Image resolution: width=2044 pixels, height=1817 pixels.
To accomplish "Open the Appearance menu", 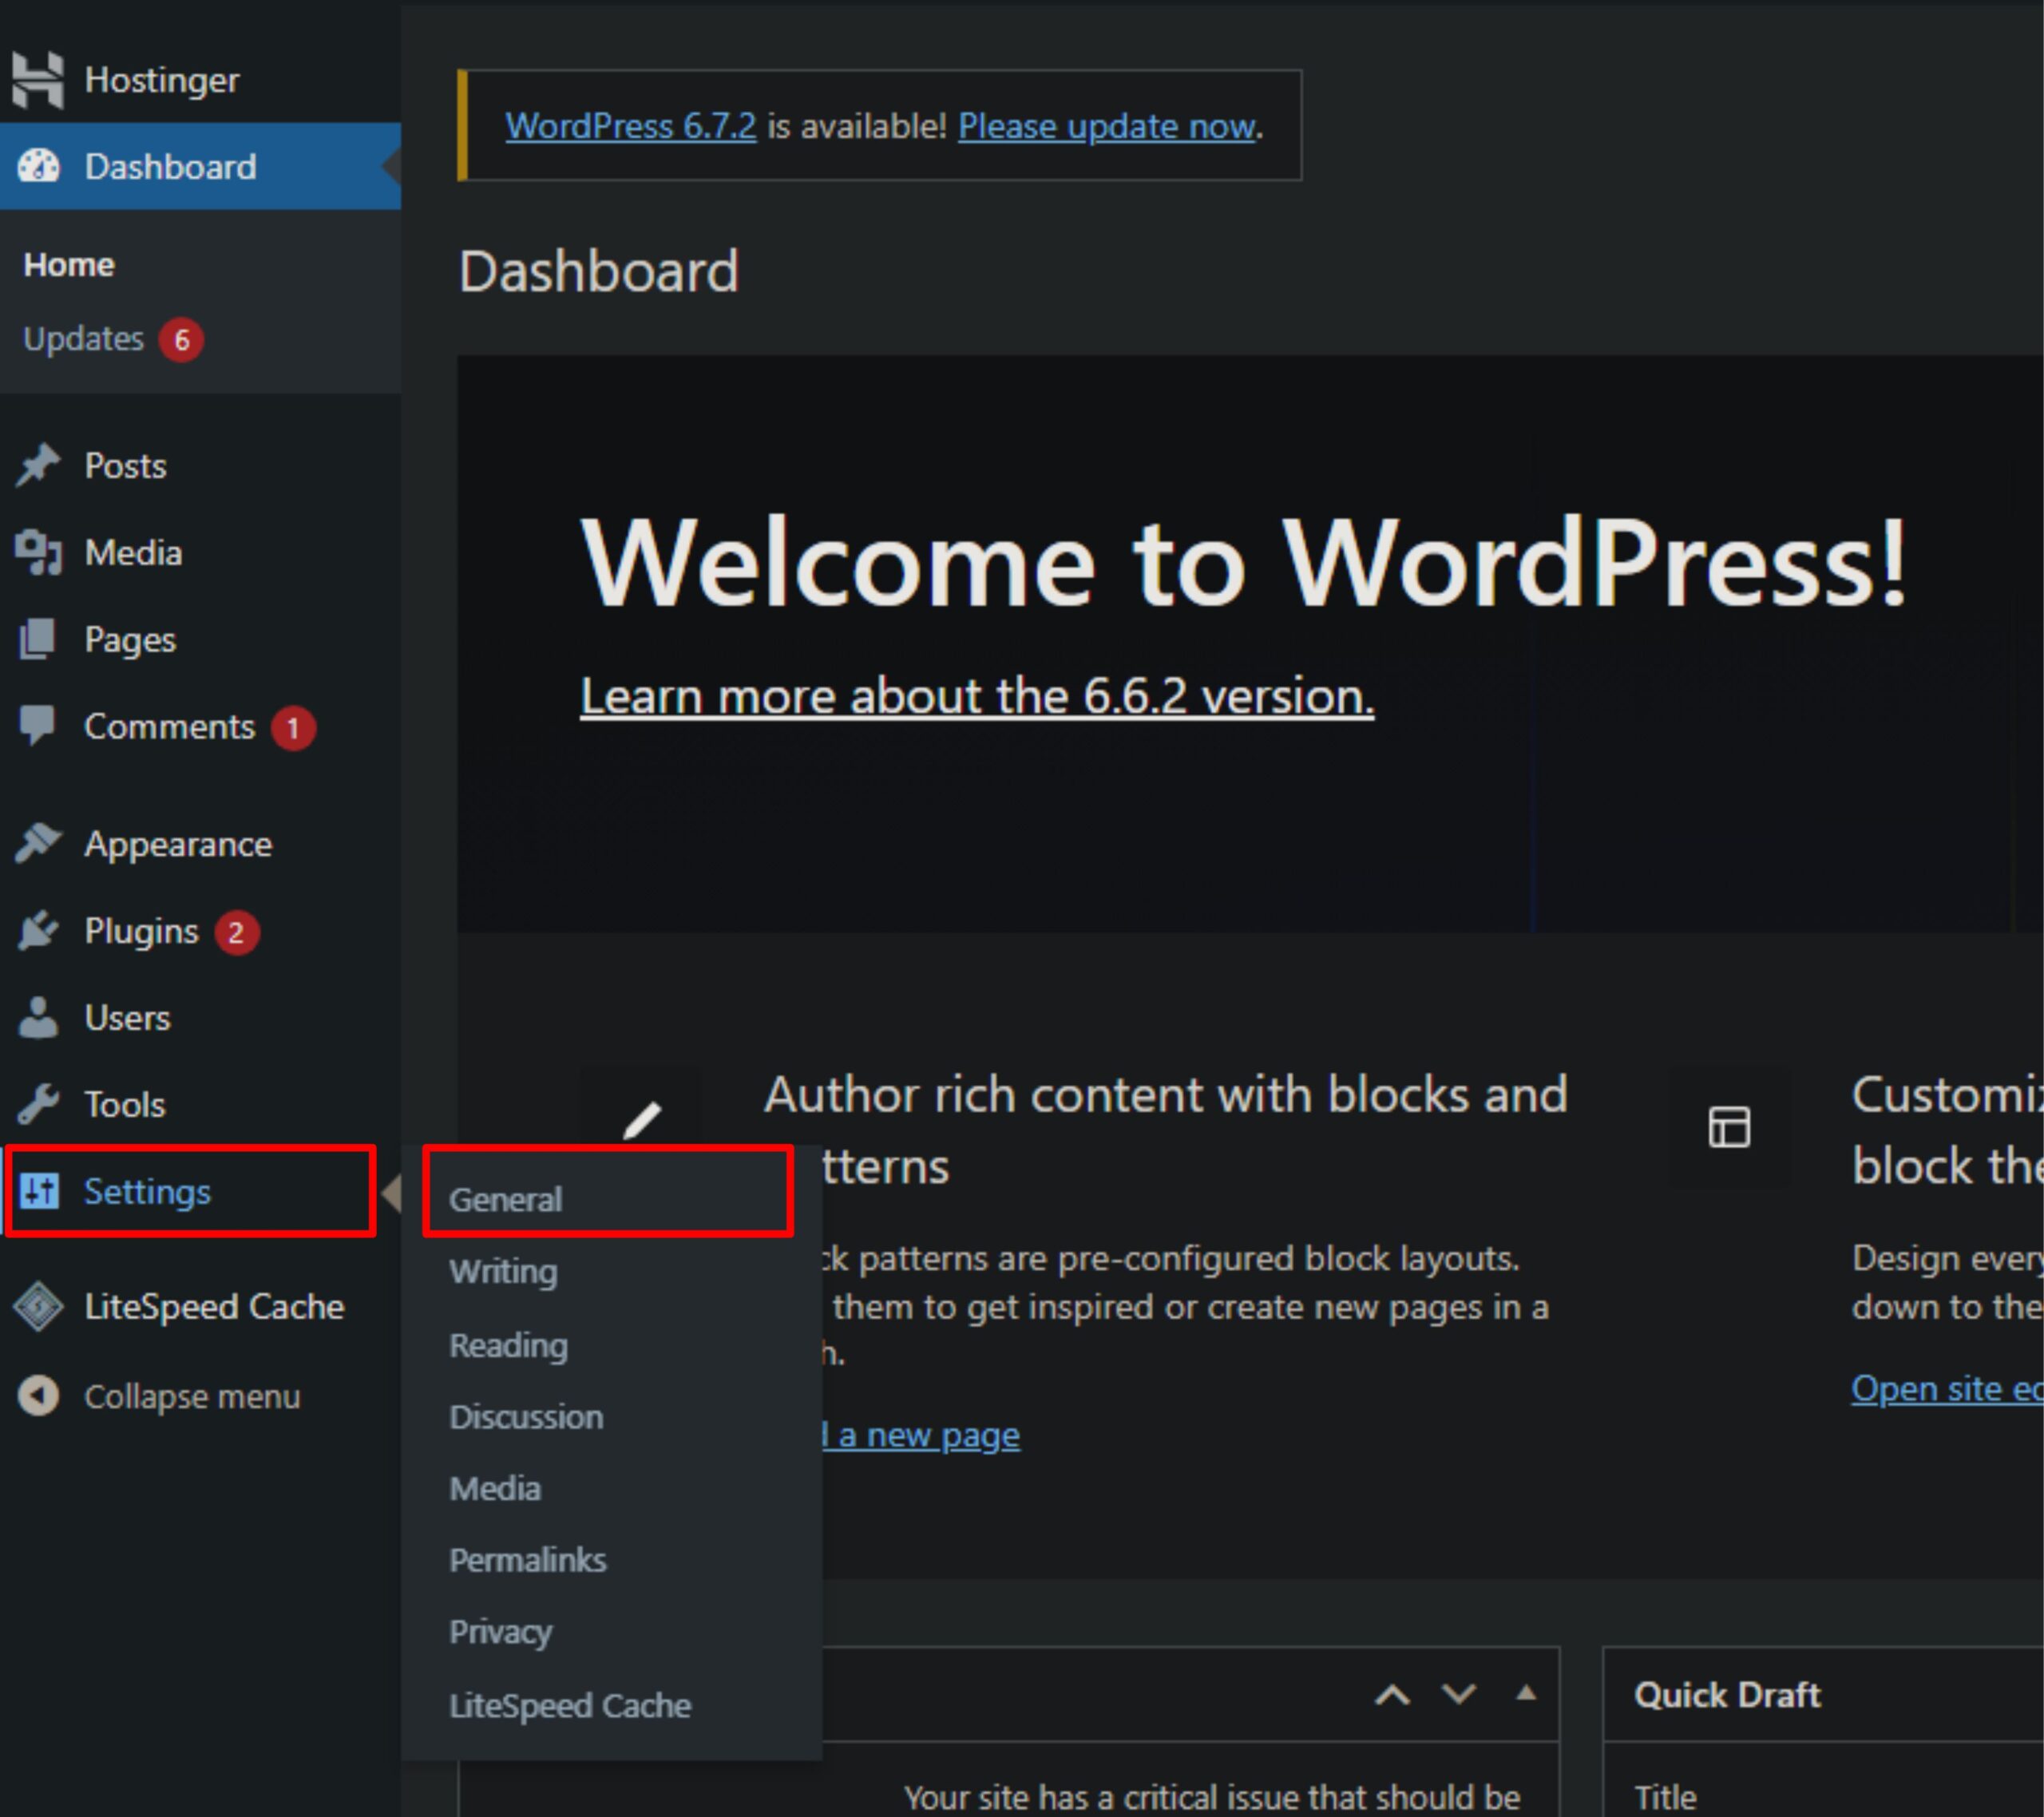I will (200, 845).
